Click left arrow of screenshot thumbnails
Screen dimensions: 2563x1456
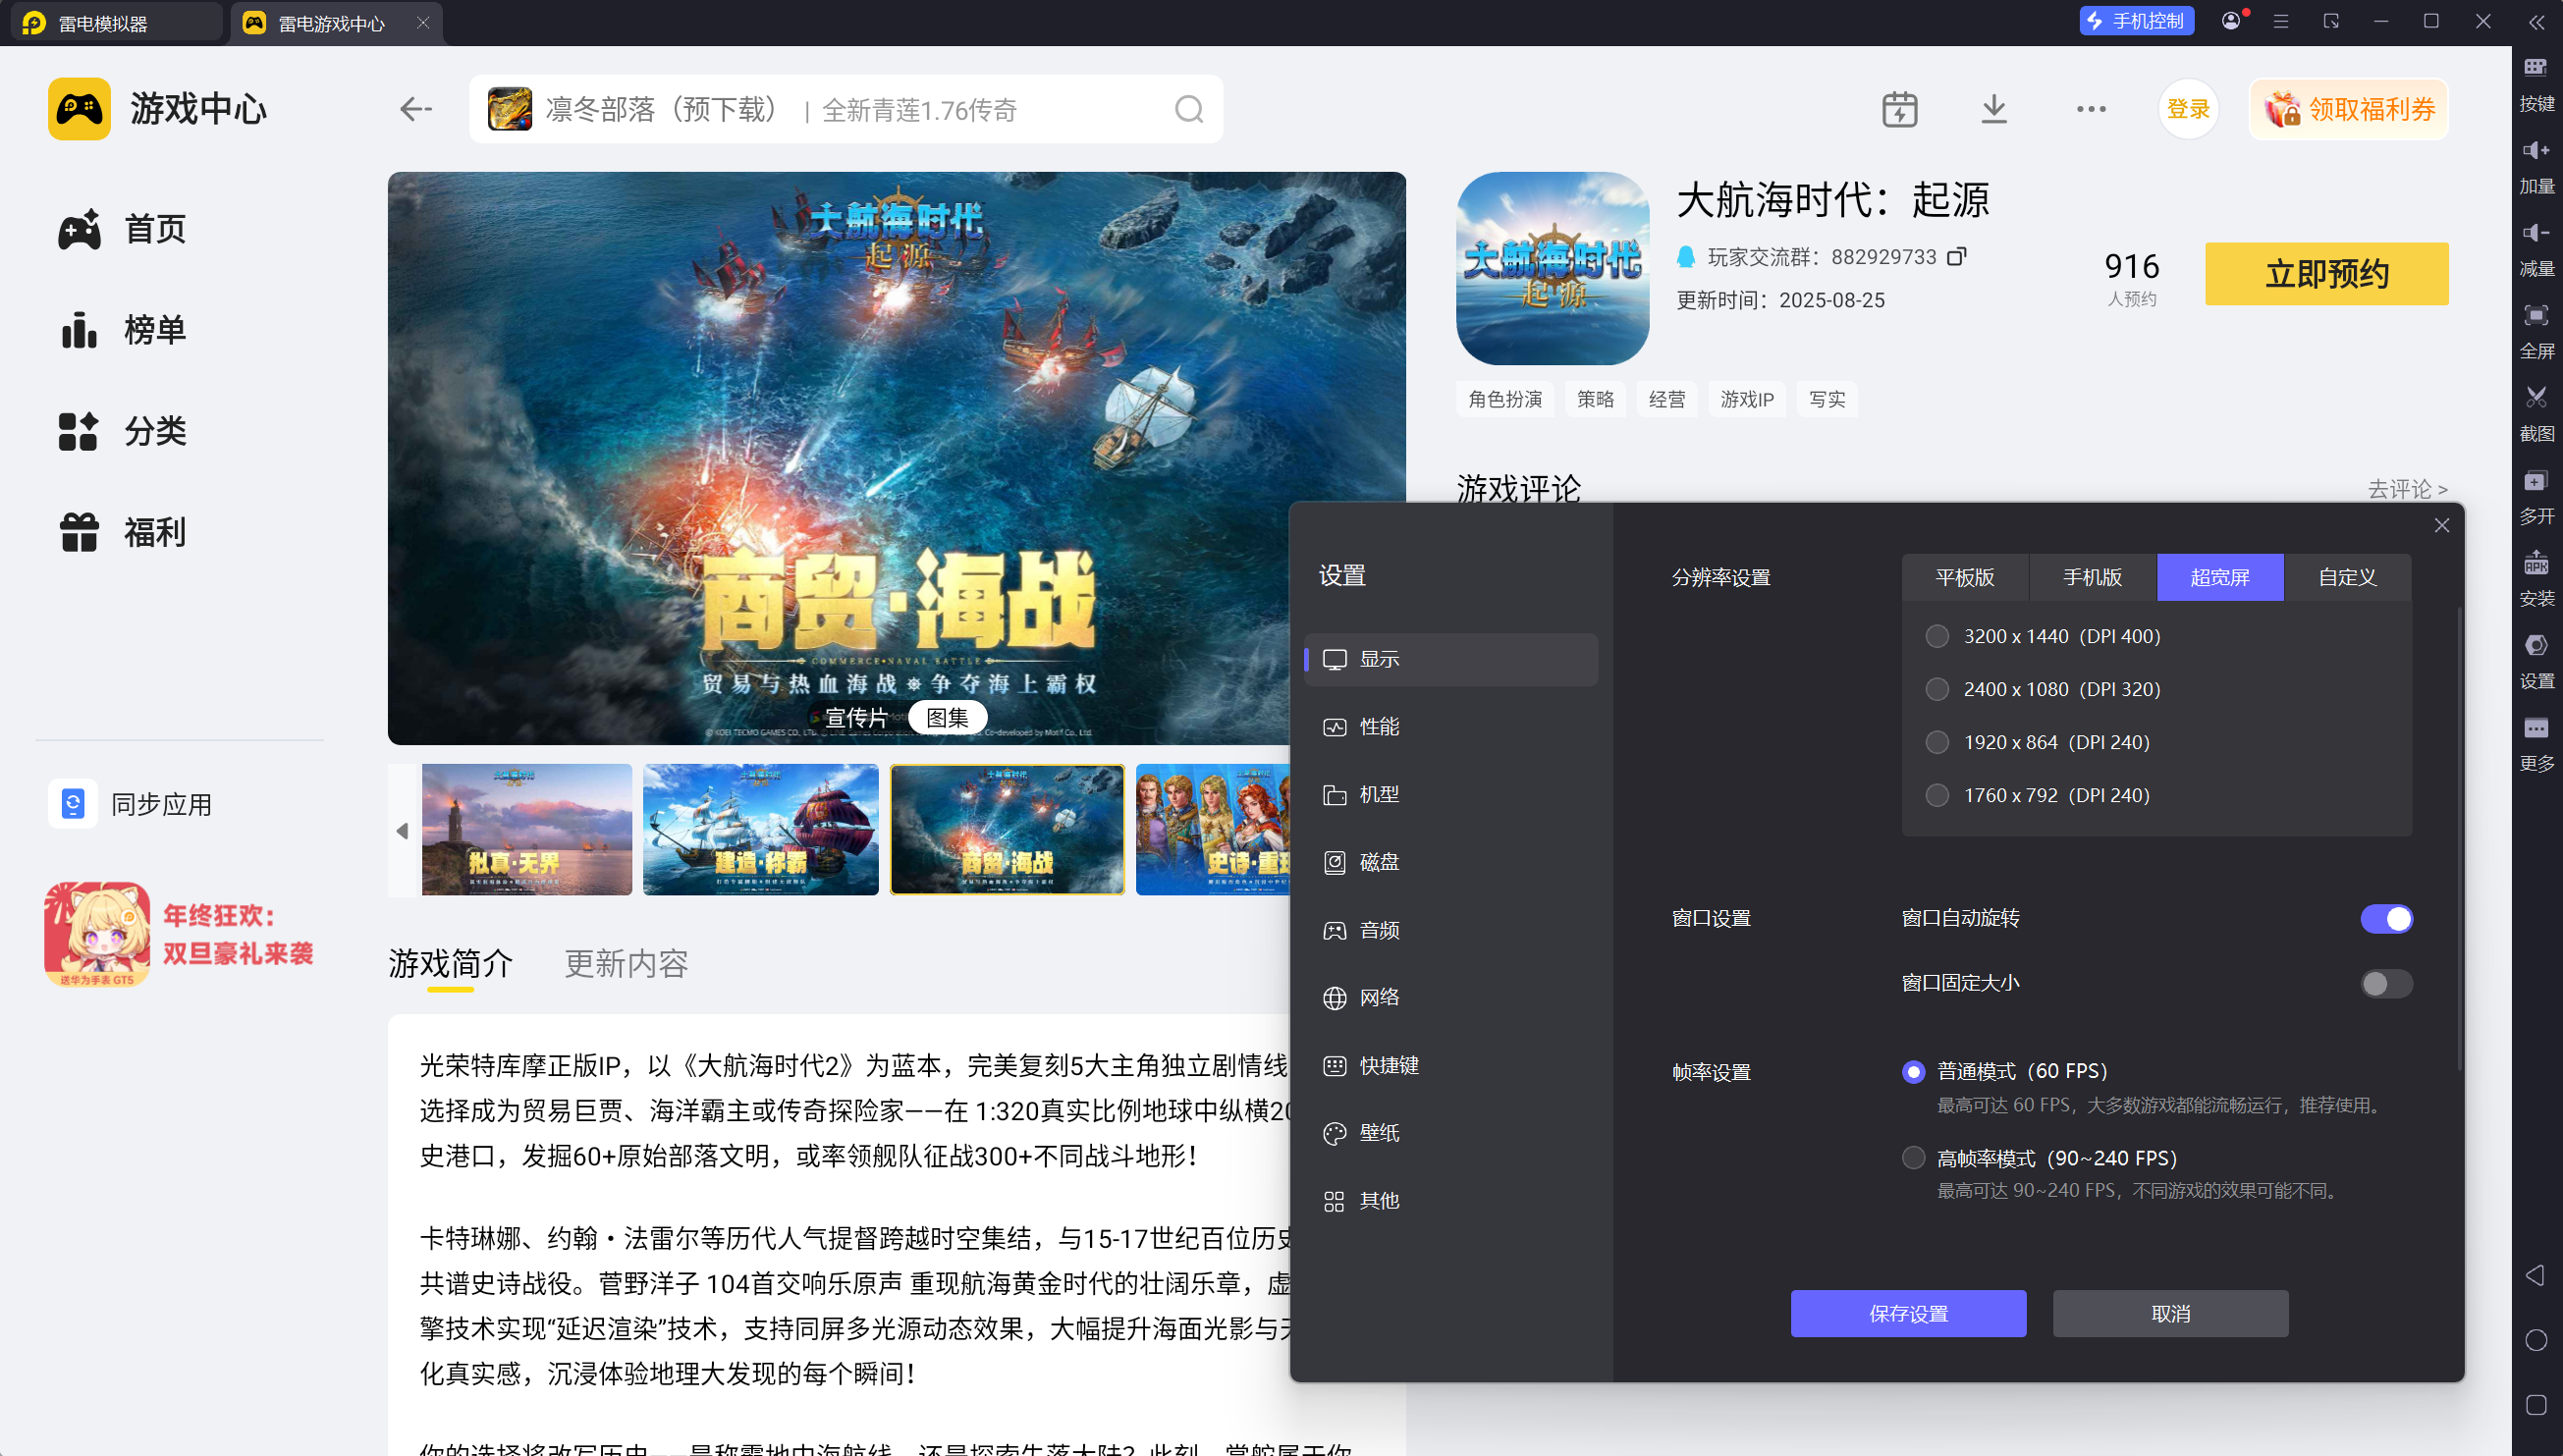coord(402,830)
